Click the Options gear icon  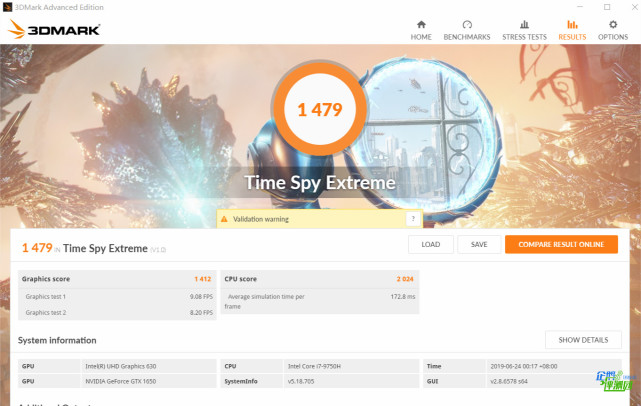pos(613,25)
